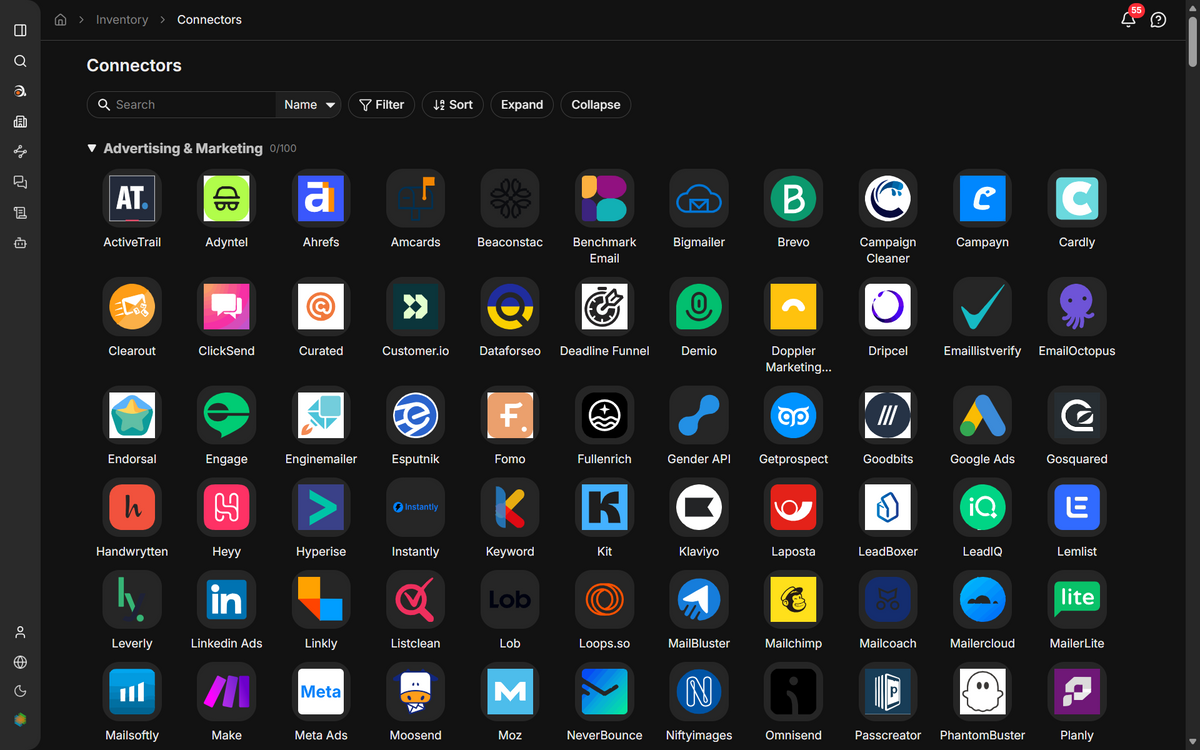1200x750 pixels.
Task: Select the Klaviyo connector icon
Action: point(699,507)
